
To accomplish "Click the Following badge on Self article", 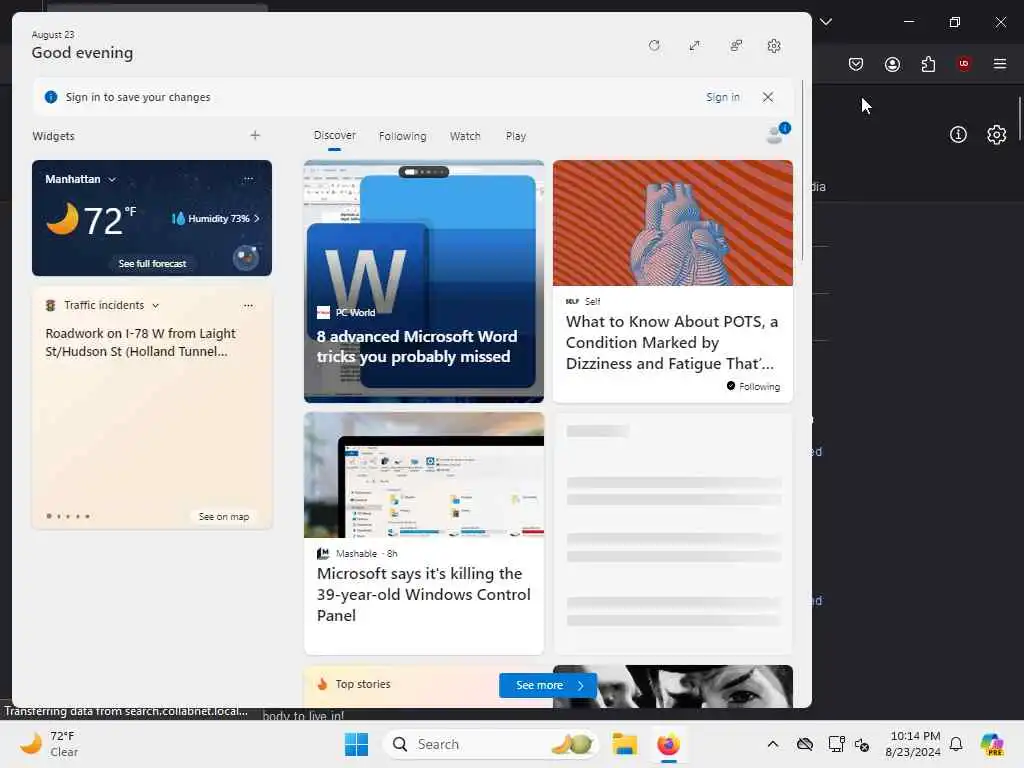I will [753, 386].
